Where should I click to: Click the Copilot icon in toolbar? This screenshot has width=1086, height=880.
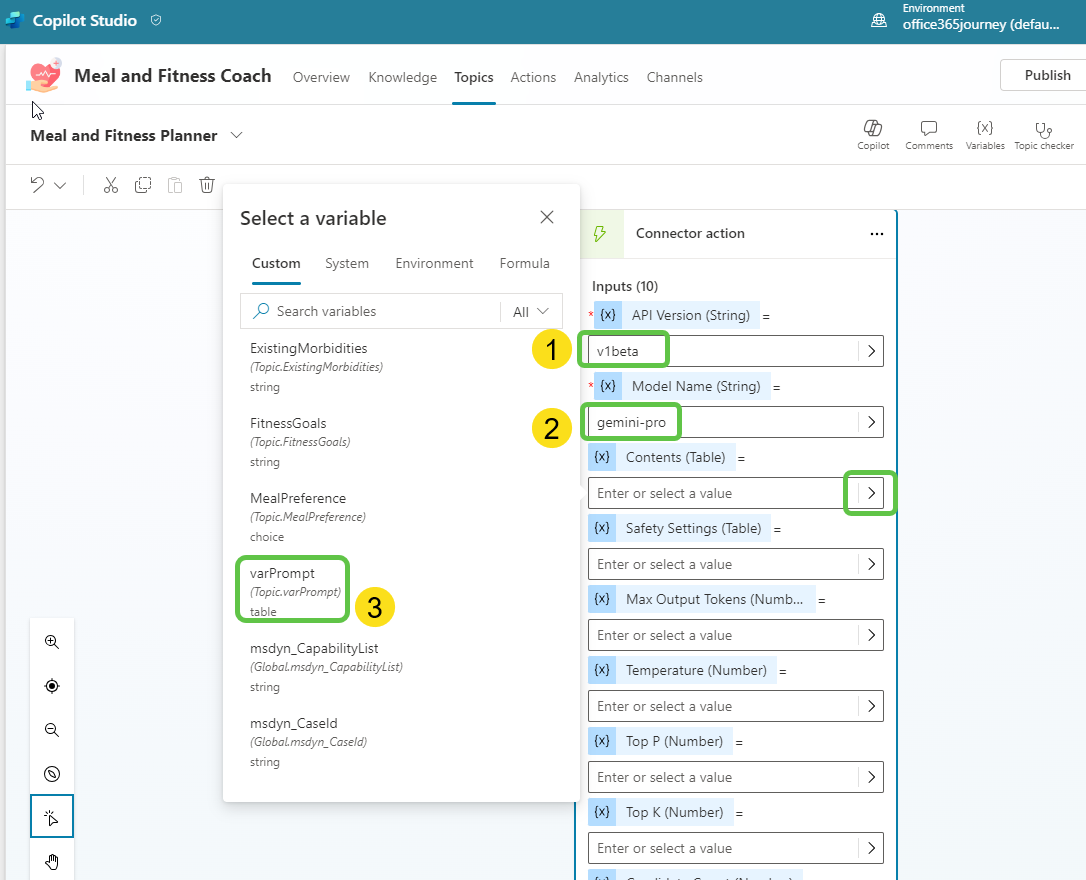coord(873,129)
